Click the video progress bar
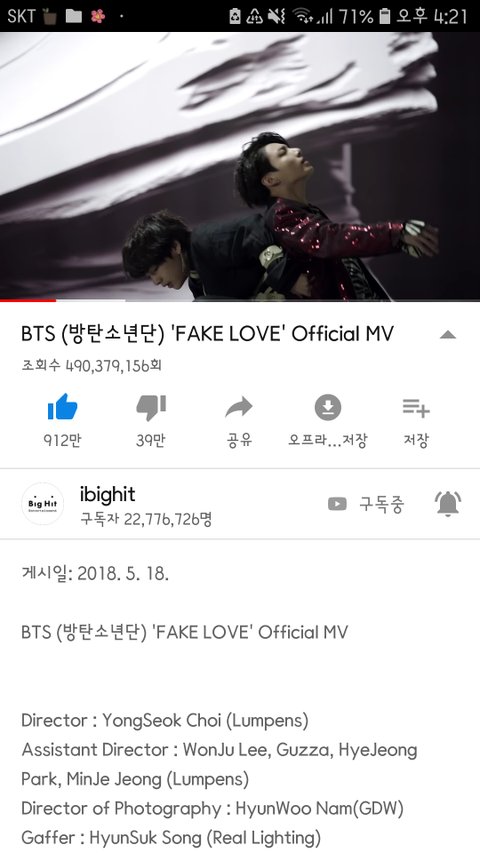 click(x=240, y=300)
